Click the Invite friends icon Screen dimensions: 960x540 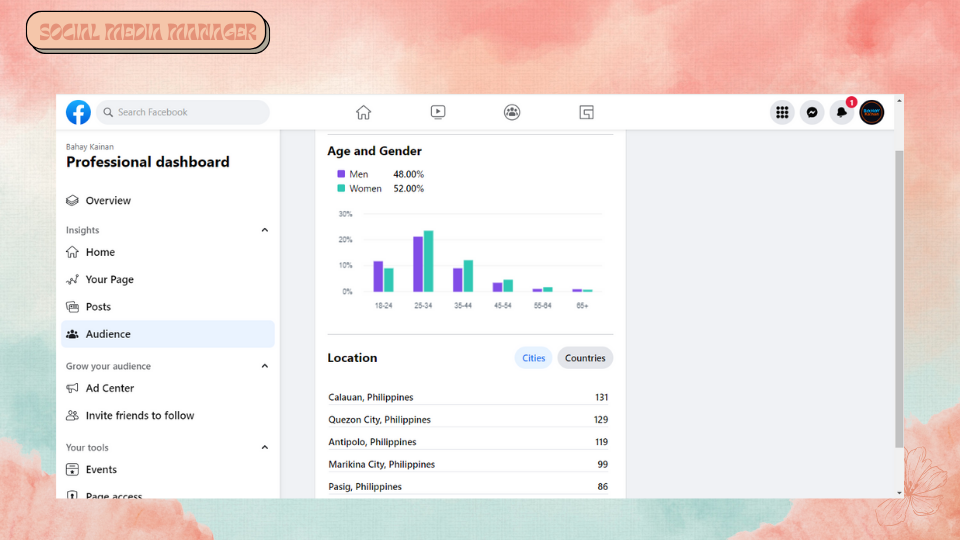[72, 415]
